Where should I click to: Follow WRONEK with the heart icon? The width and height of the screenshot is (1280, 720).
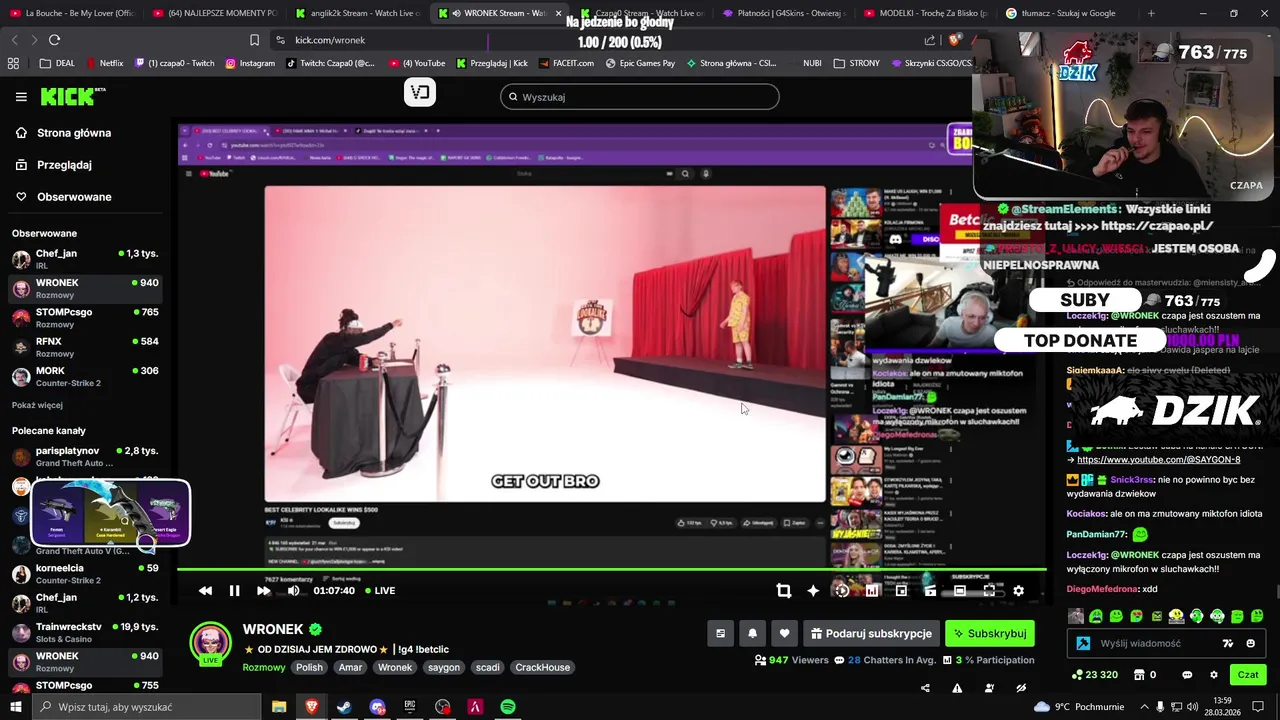(784, 634)
